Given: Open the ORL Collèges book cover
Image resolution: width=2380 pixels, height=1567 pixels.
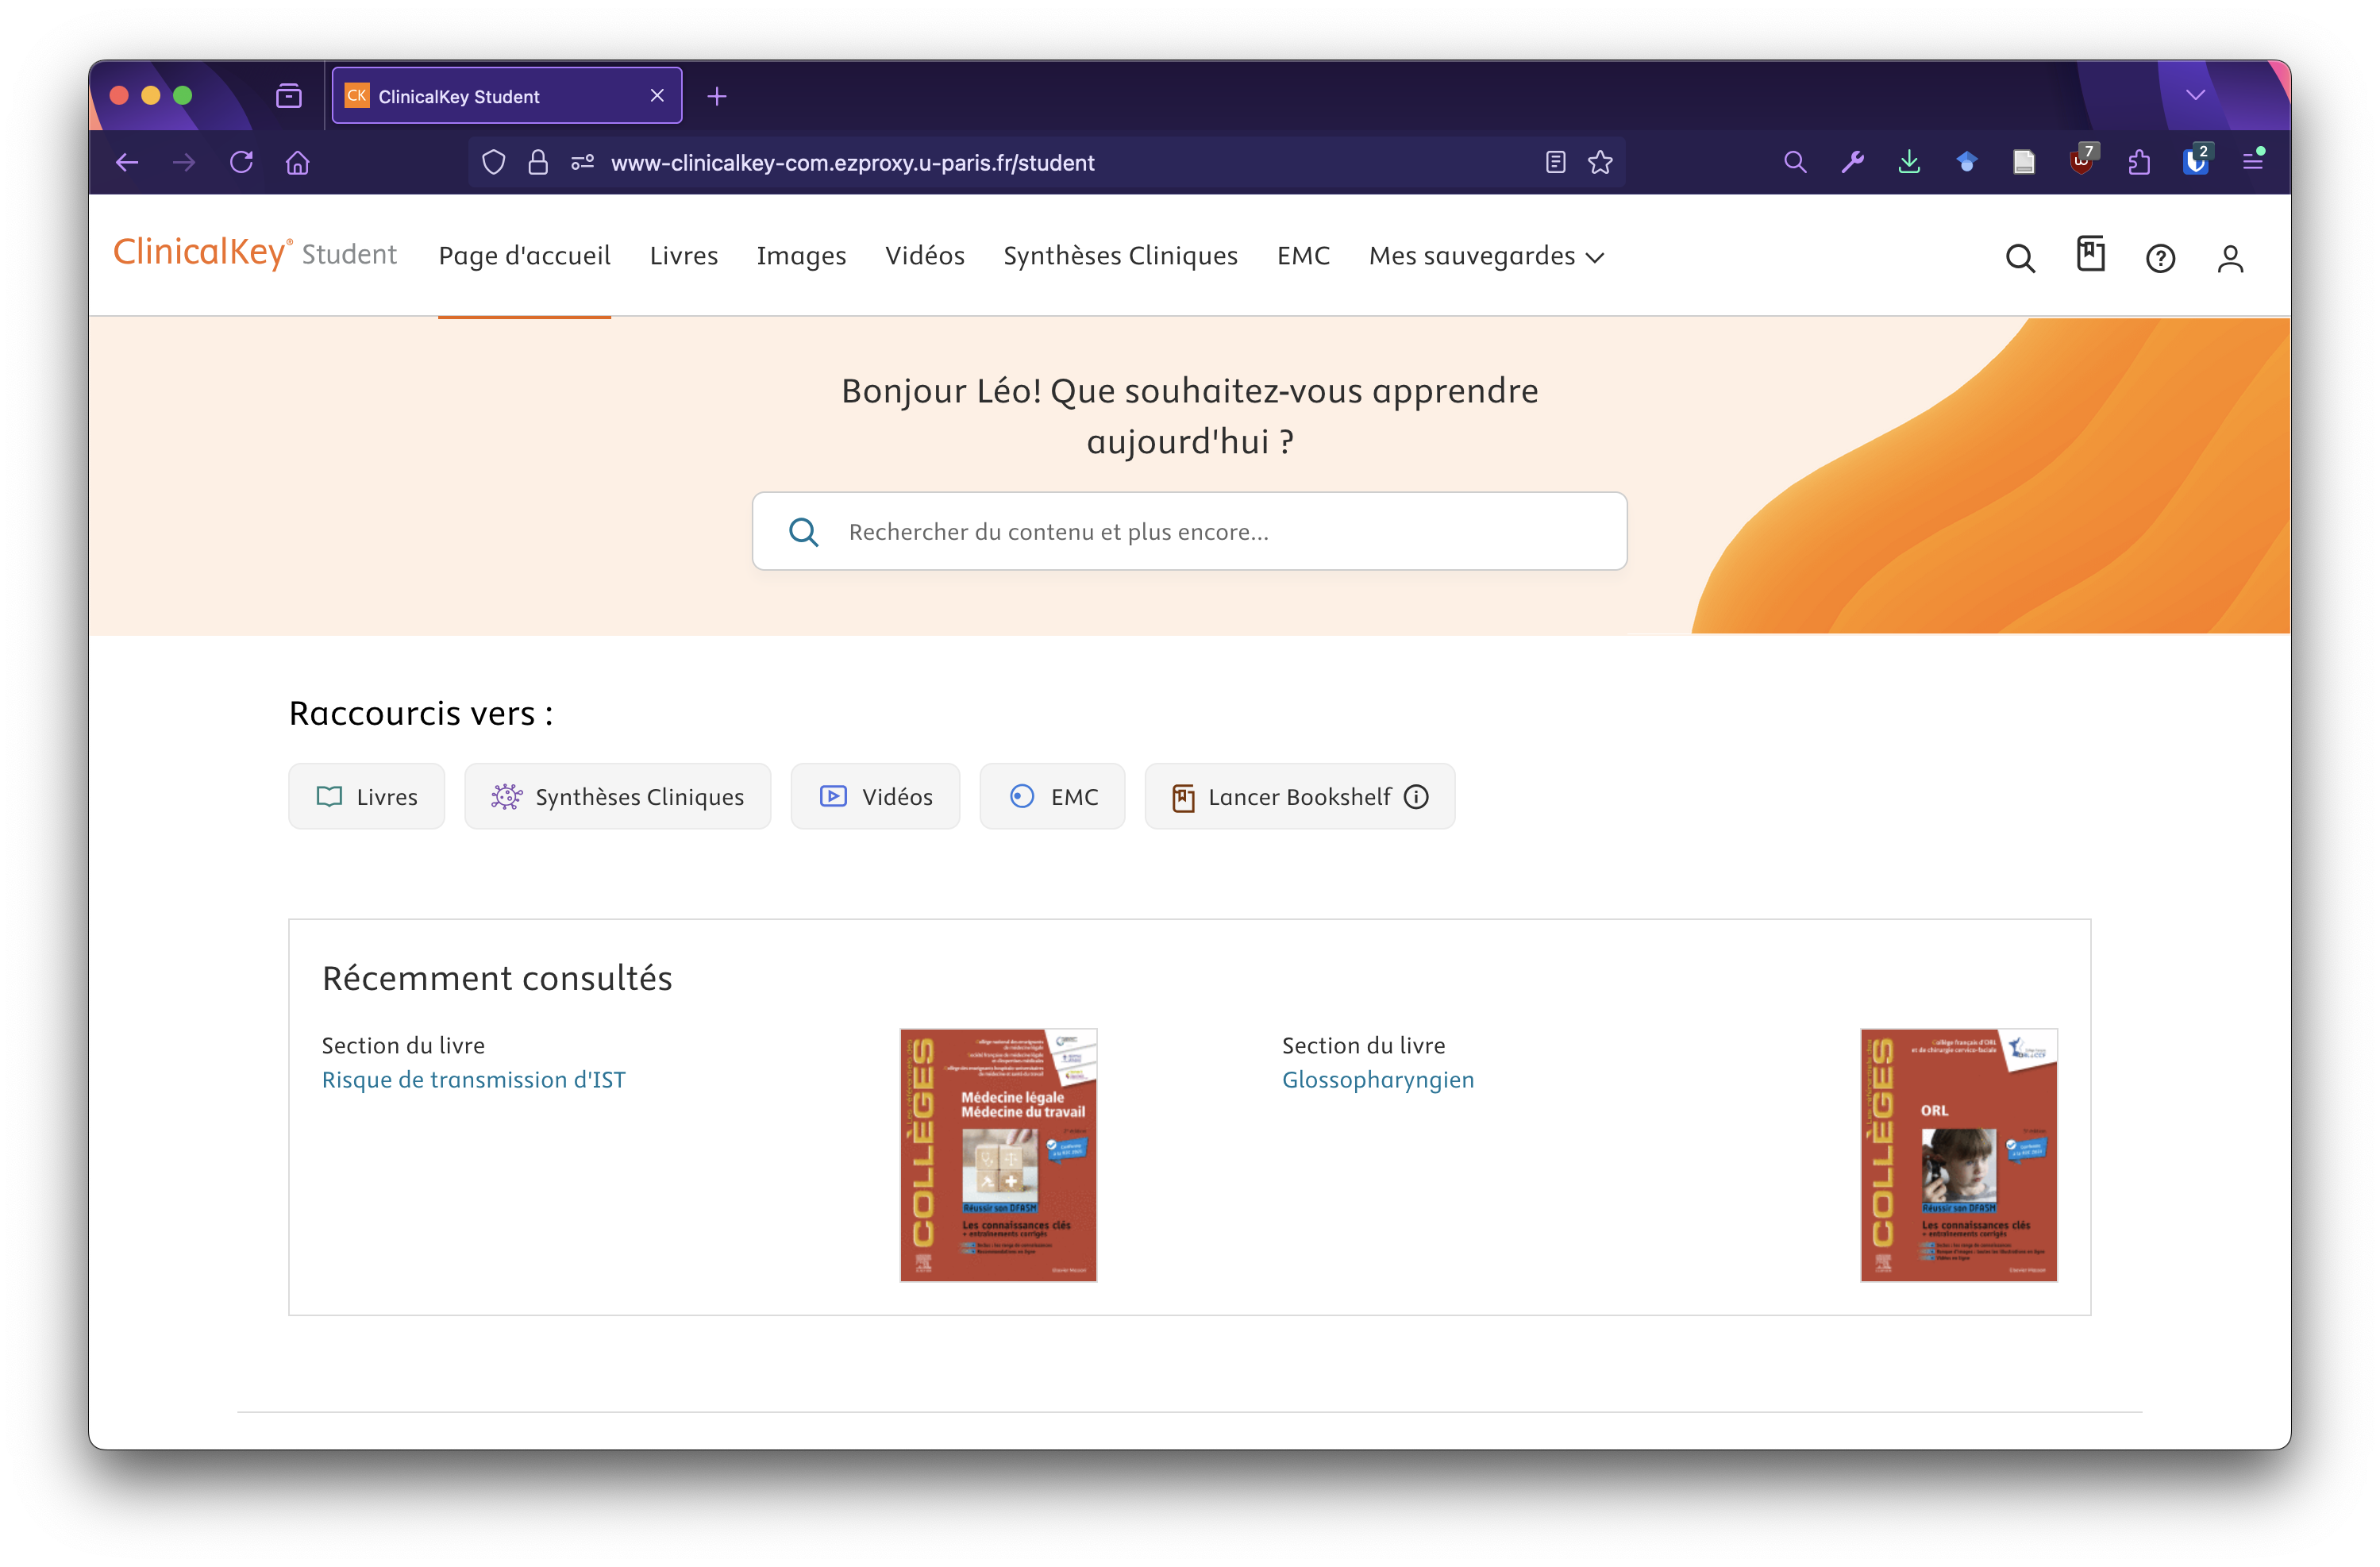Looking at the screenshot, I should 1959,1154.
